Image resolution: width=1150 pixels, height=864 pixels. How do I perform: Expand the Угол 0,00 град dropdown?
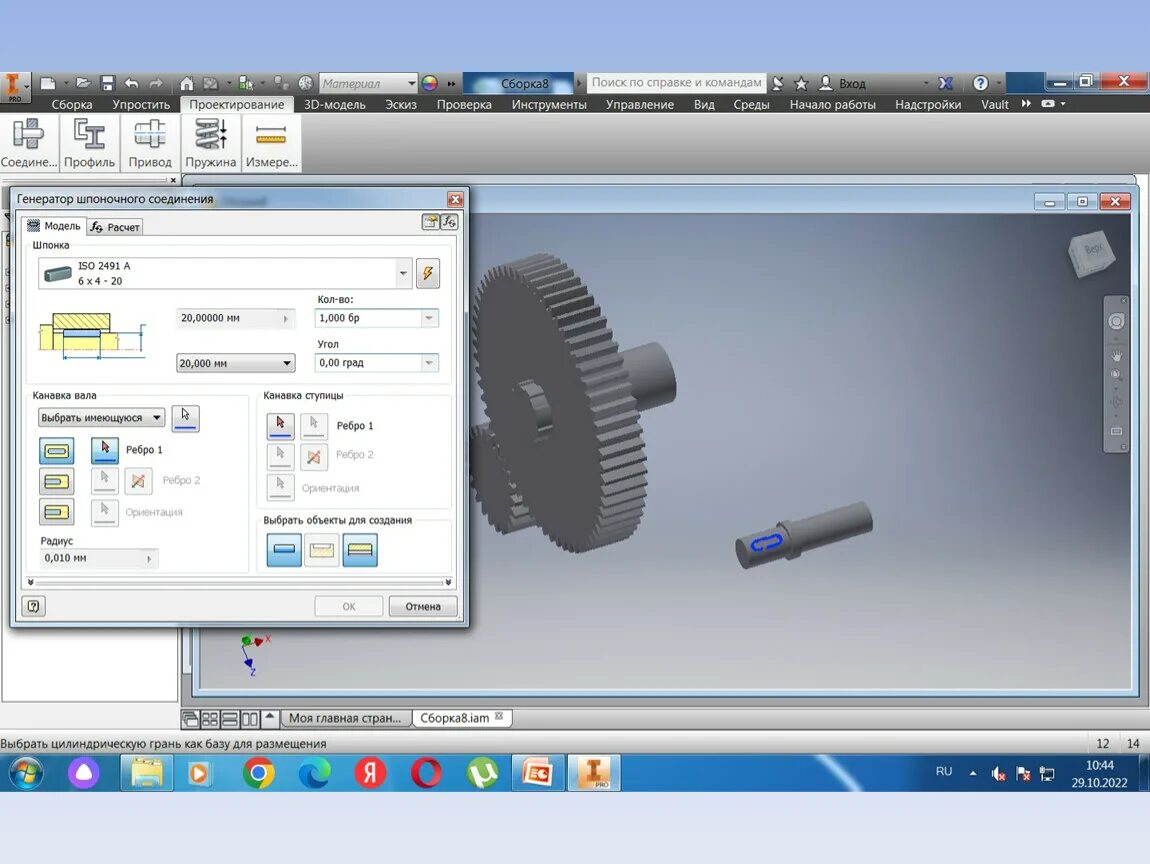429,363
